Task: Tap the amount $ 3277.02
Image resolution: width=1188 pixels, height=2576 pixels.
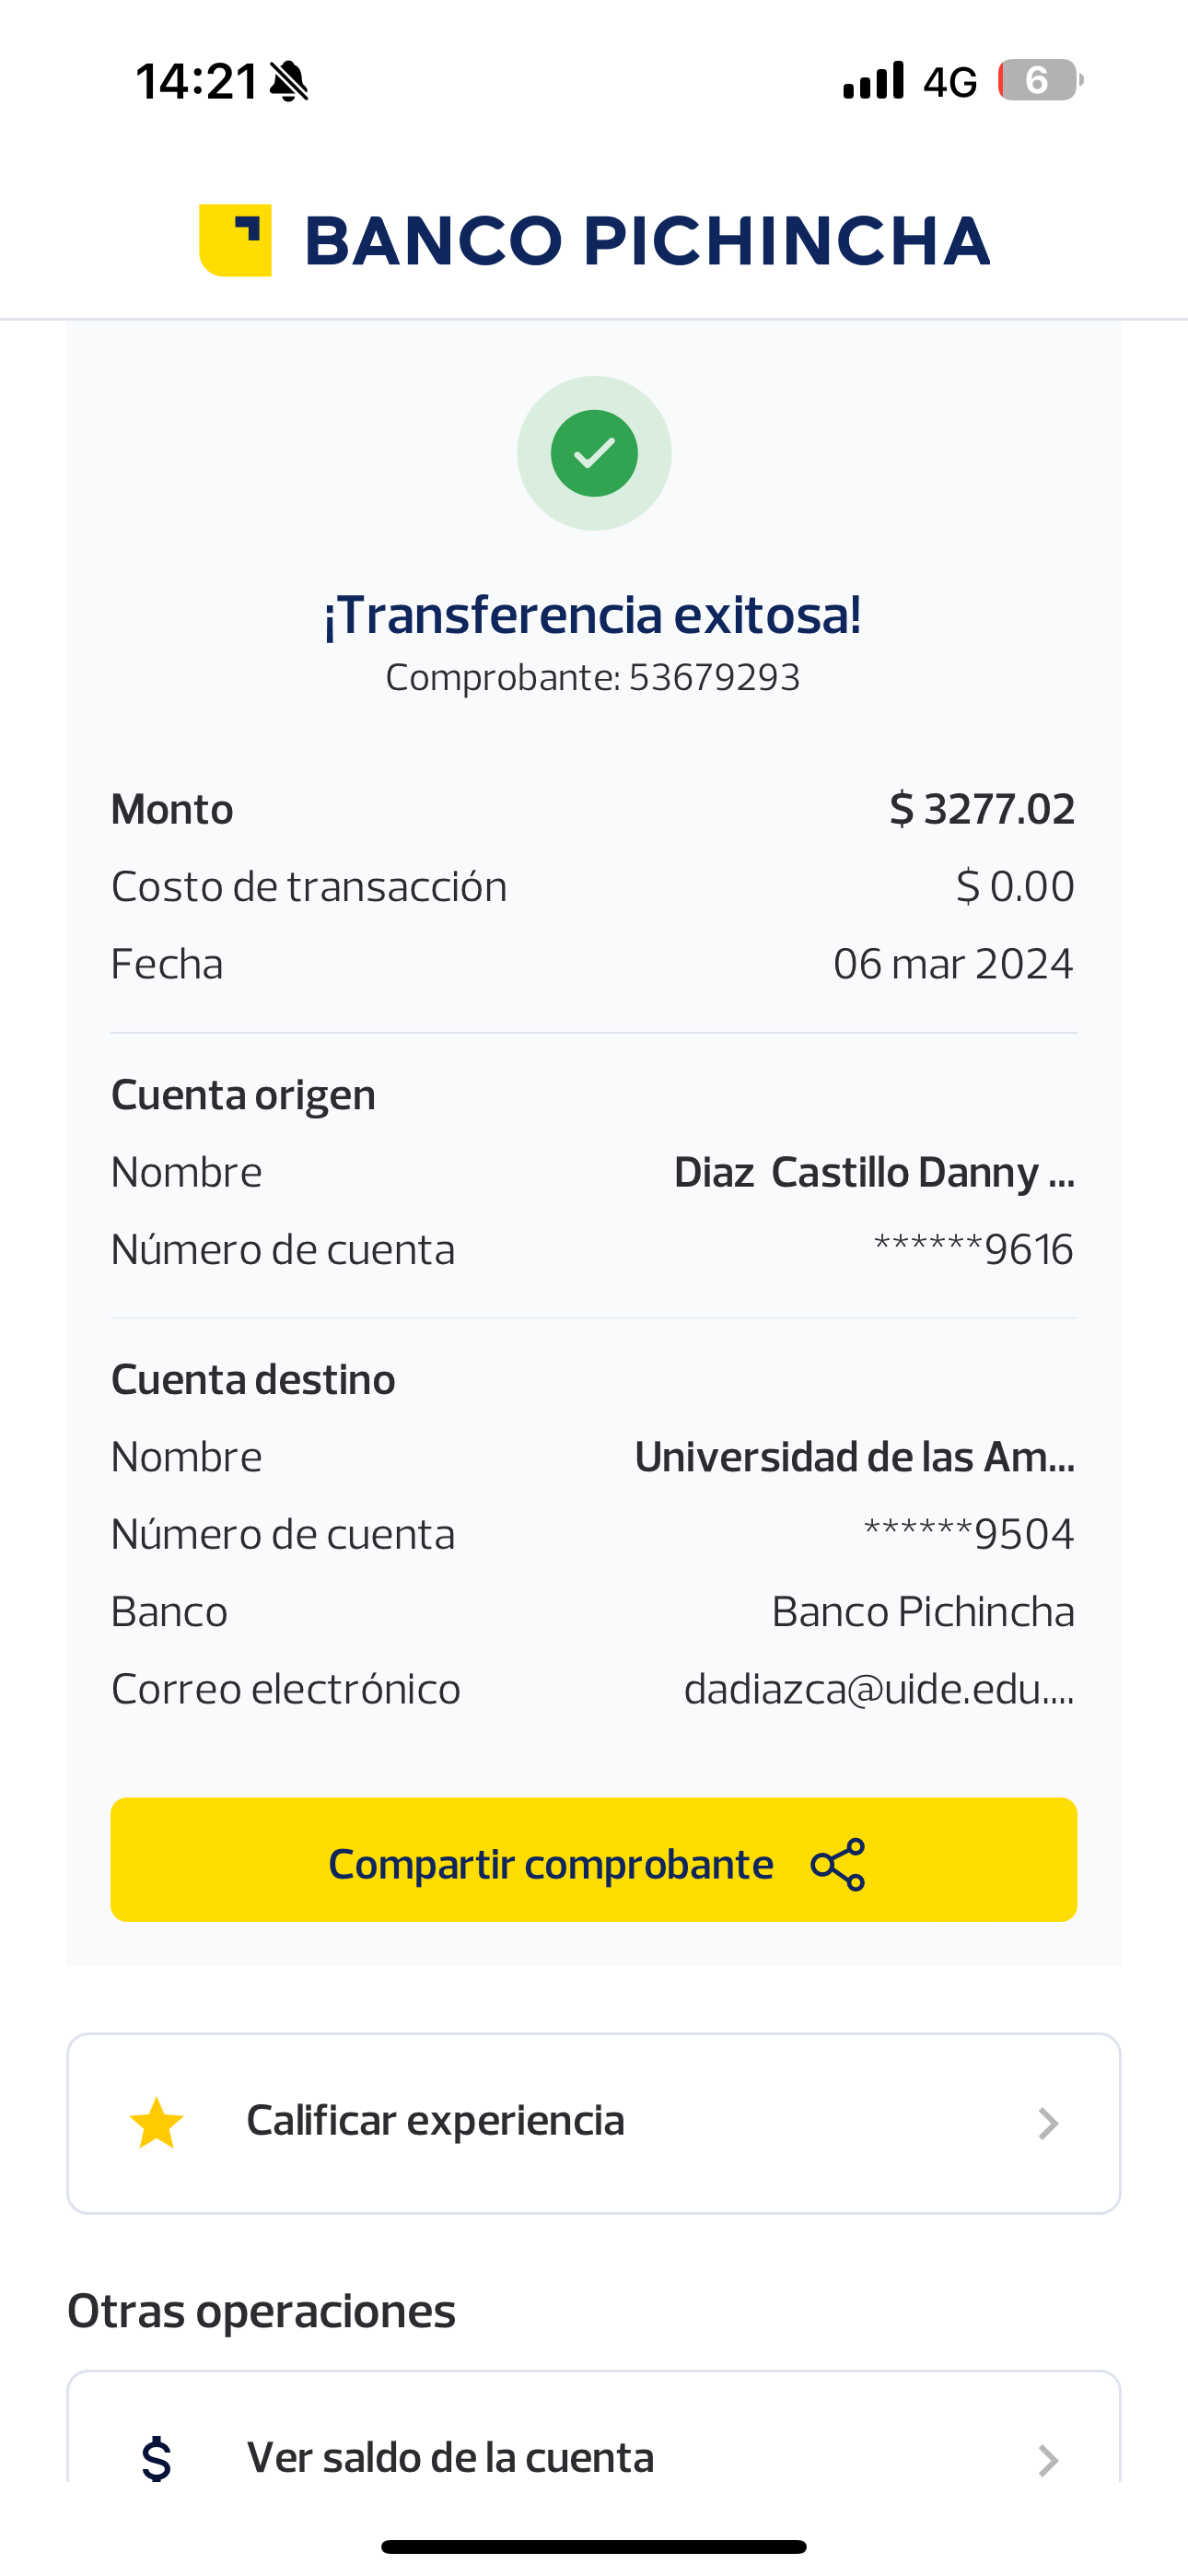Action: (982, 809)
